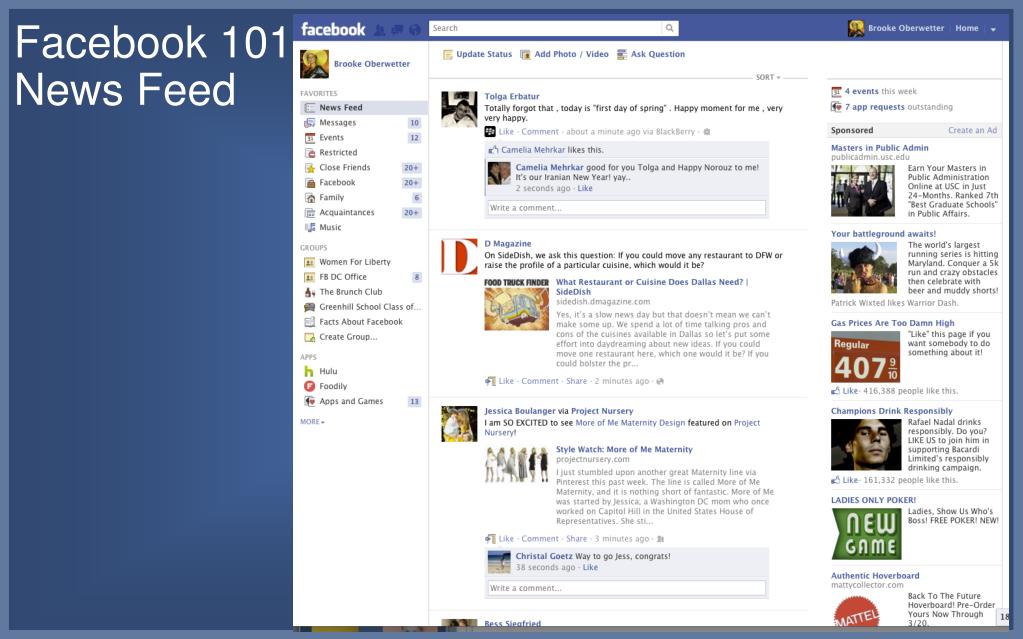The height and width of the screenshot is (639, 1023).
Task: Click the Masters in Public Admin ad title
Action: tap(879, 148)
